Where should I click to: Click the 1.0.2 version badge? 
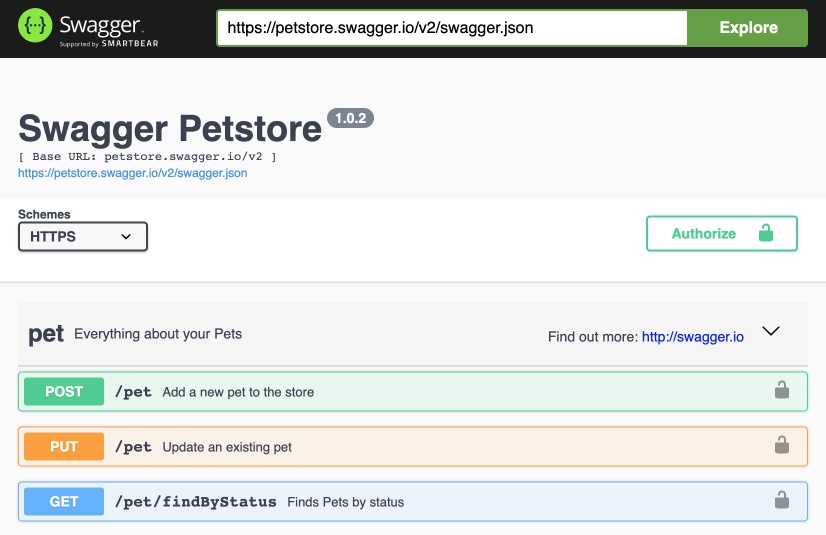[350, 118]
